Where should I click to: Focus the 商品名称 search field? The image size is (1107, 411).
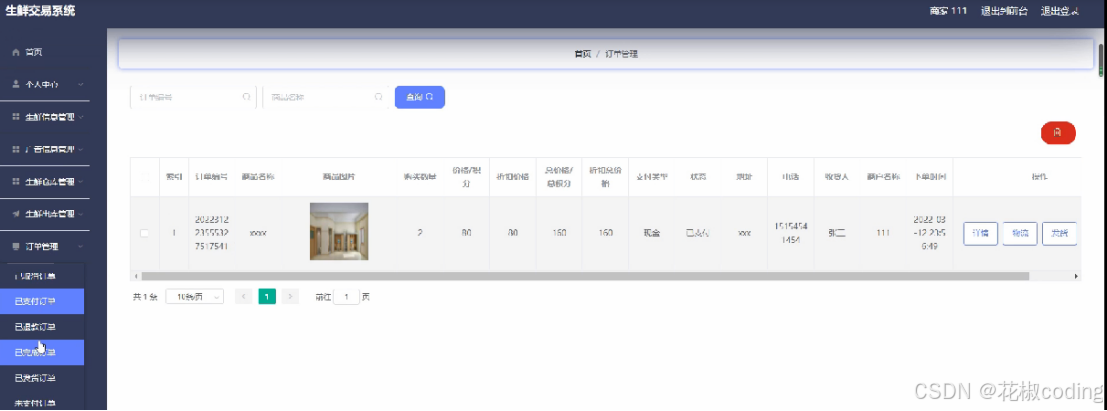[325, 97]
